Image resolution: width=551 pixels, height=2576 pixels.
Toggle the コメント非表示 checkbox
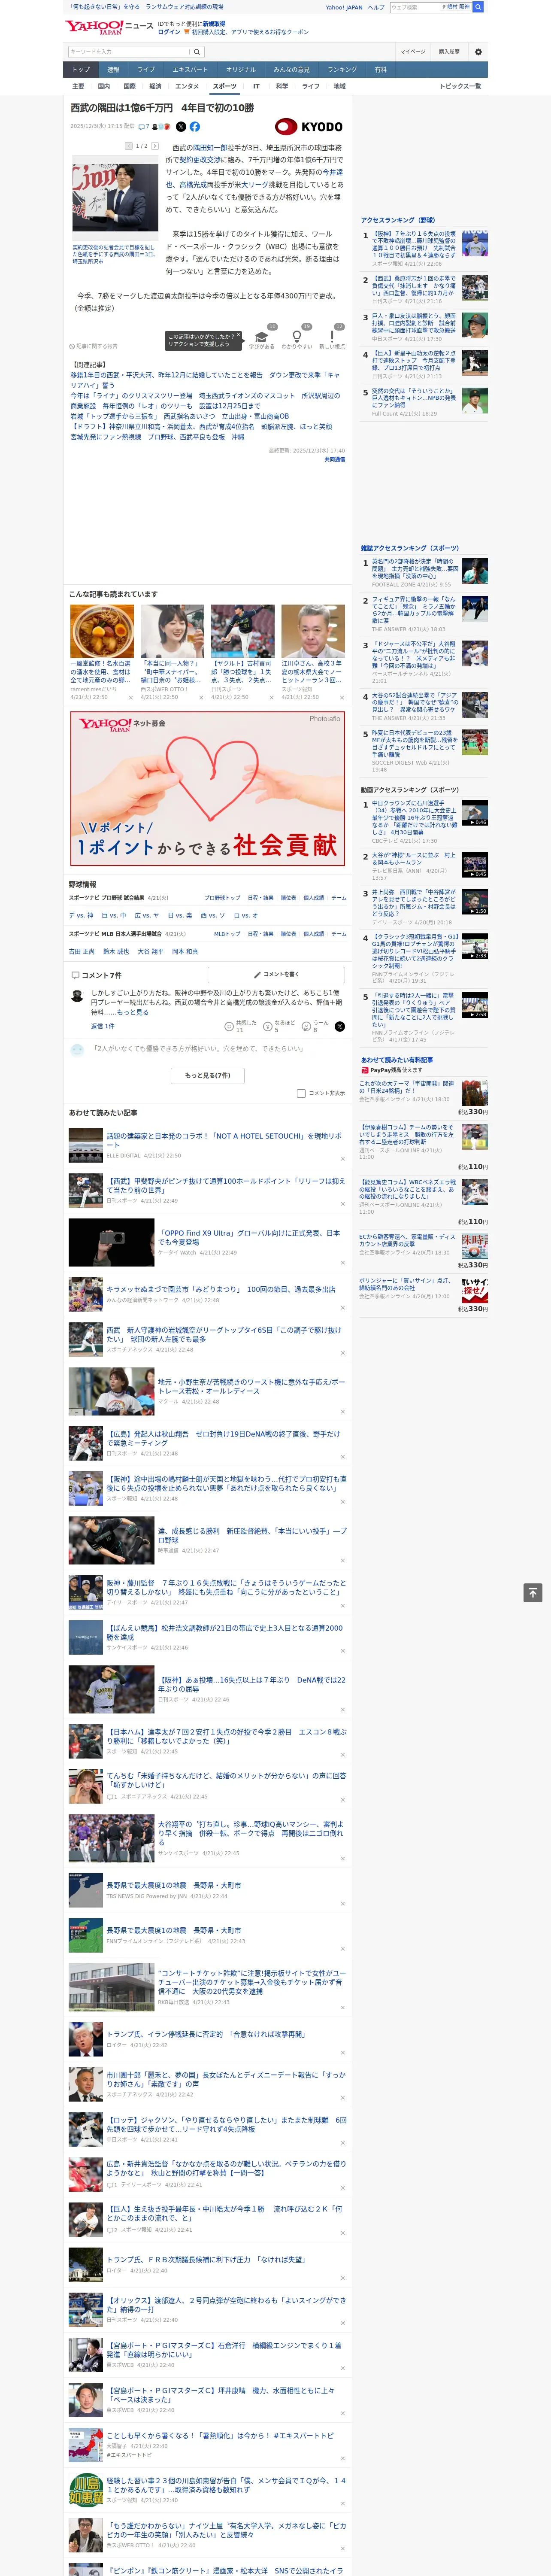point(301,1094)
